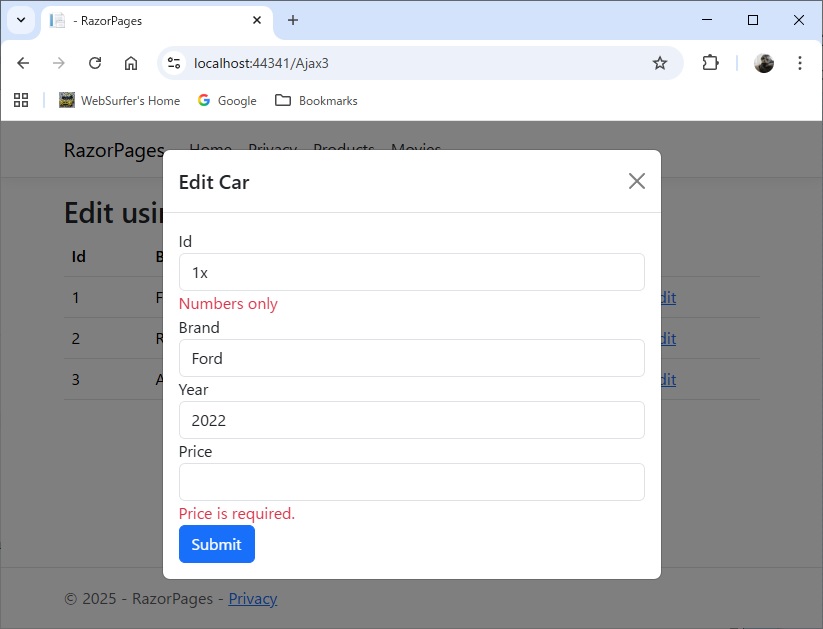Screen dimensions: 823x629
Task: Click the Year input field showing 2022
Action: click(412, 420)
